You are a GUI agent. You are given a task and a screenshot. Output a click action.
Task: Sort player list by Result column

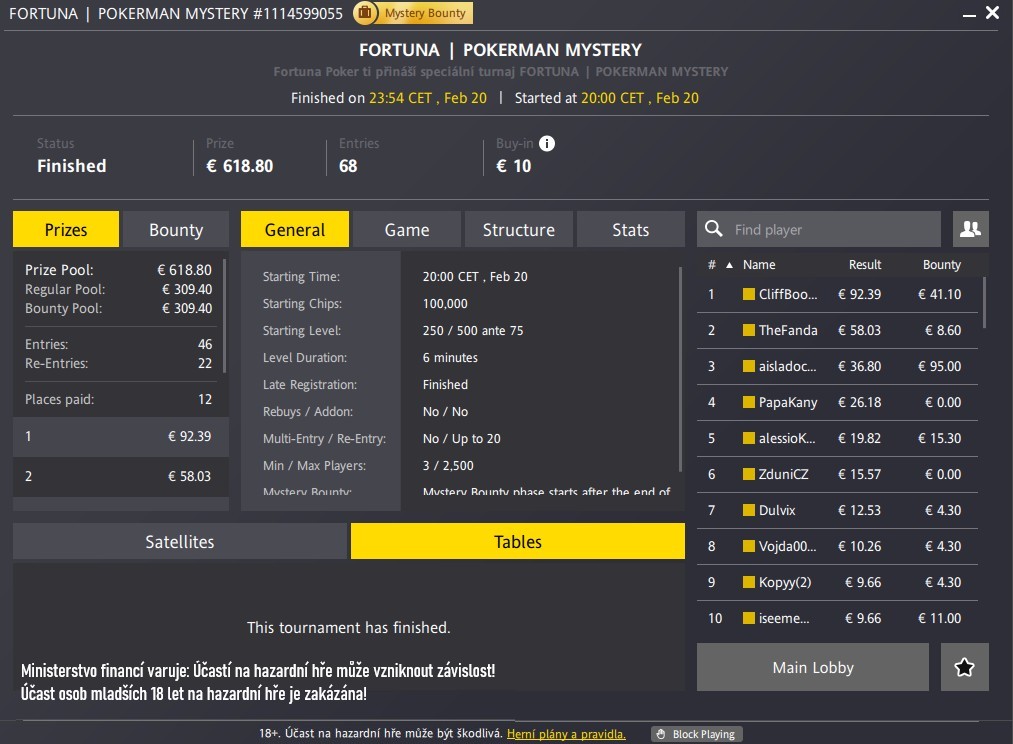pos(864,265)
